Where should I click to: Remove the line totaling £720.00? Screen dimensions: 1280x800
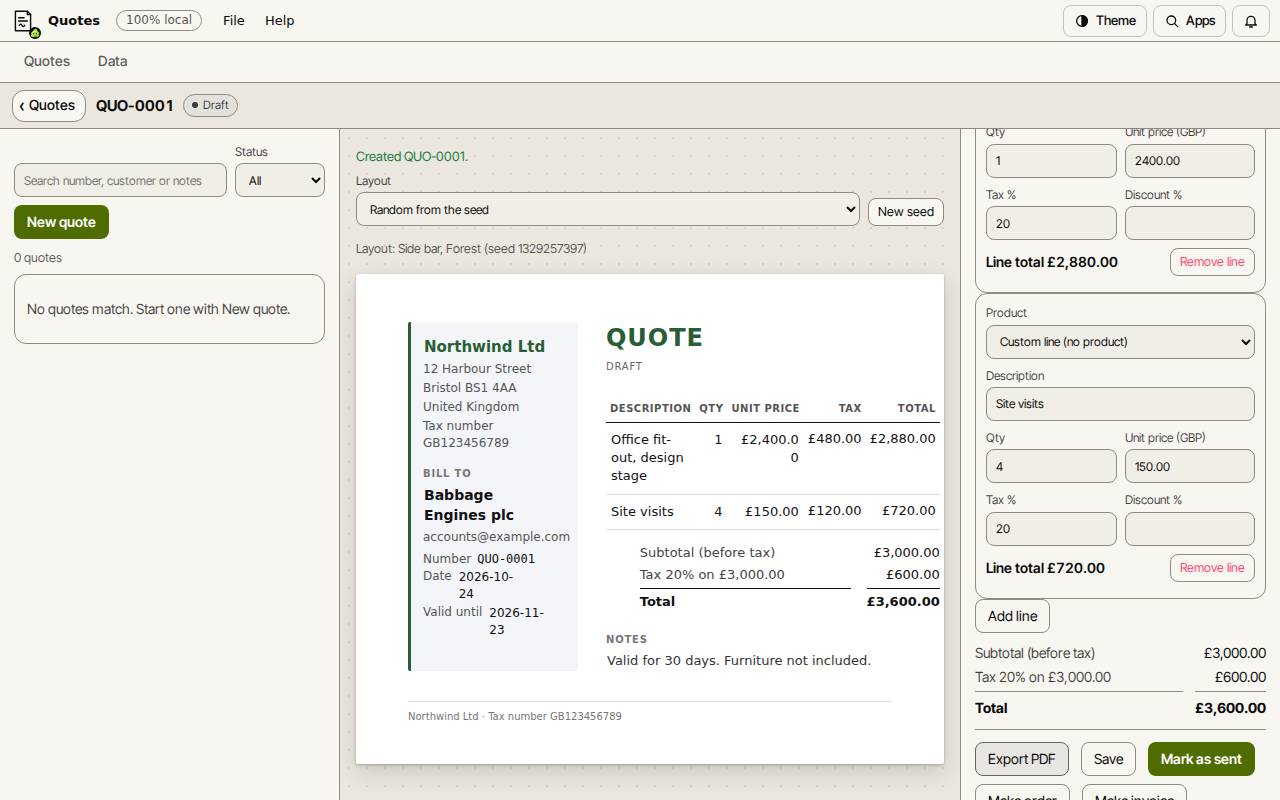[x=1212, y=568]
